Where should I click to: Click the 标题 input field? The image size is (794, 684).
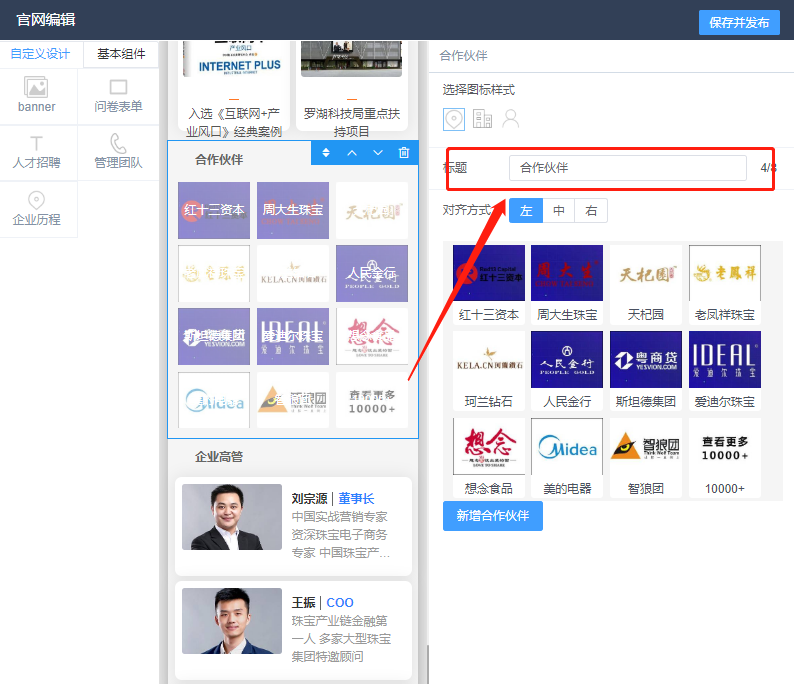tap(627, 168)
